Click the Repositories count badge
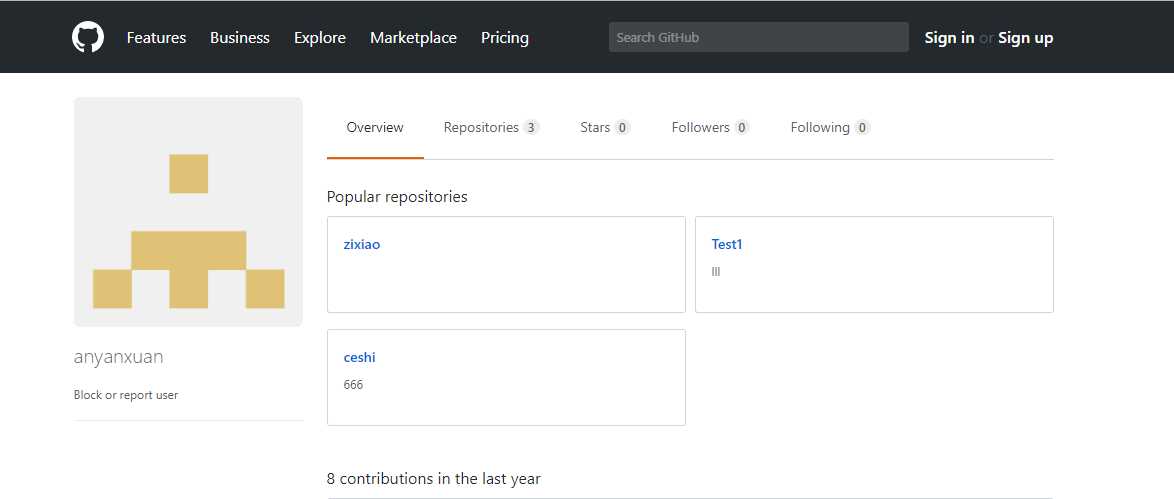The height and width of the screenshot is (499, 1174). pyautogui.click(x=531, y=128)
